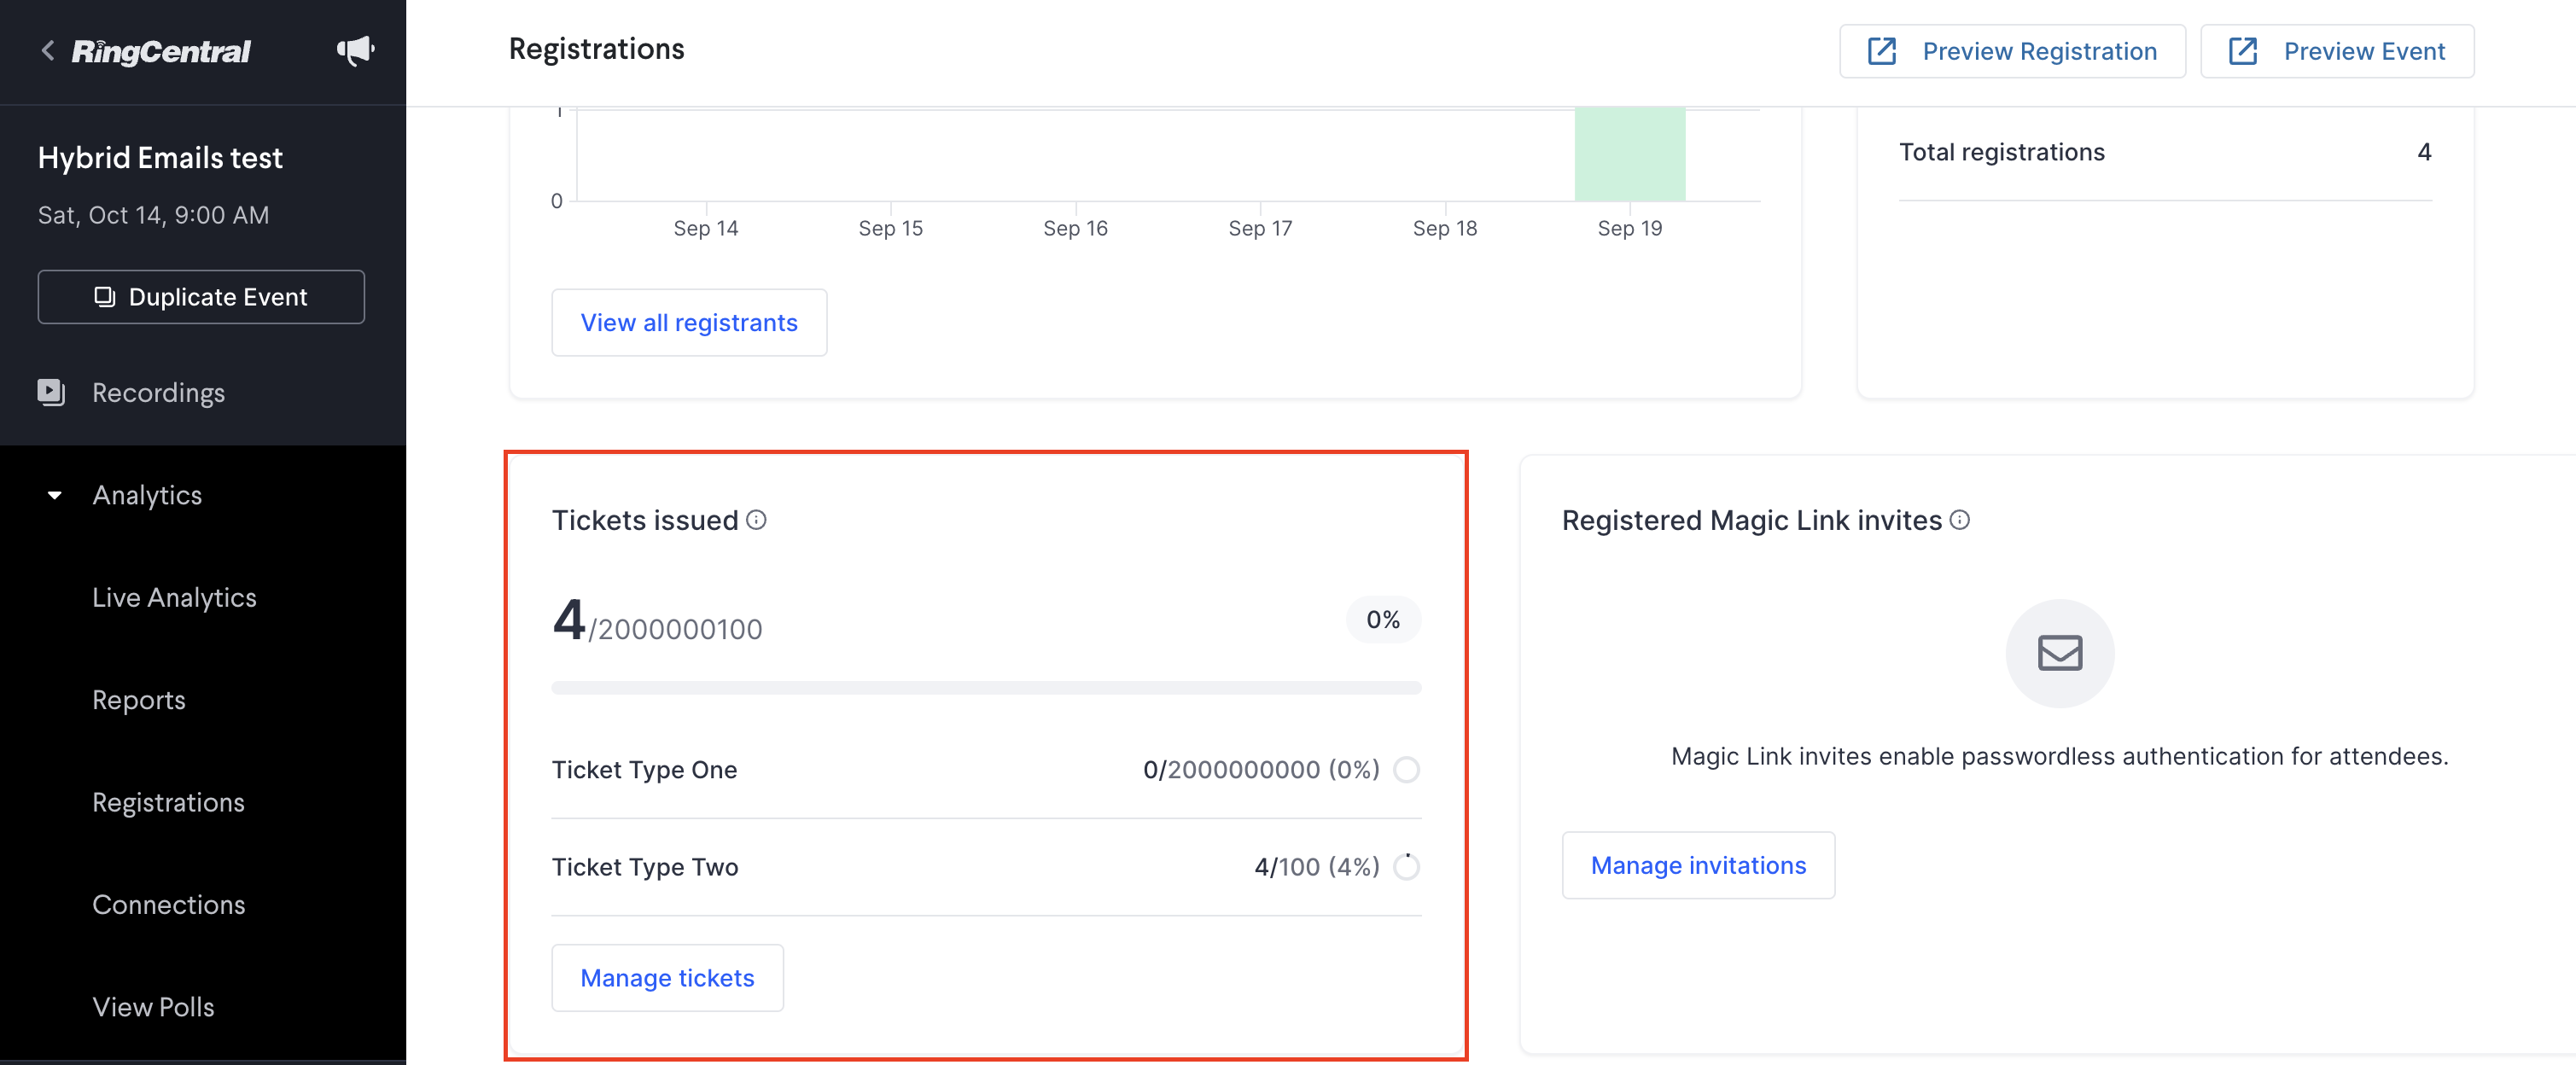Click the envelope icon in Magic Link card

click(x=2060, y=653)
